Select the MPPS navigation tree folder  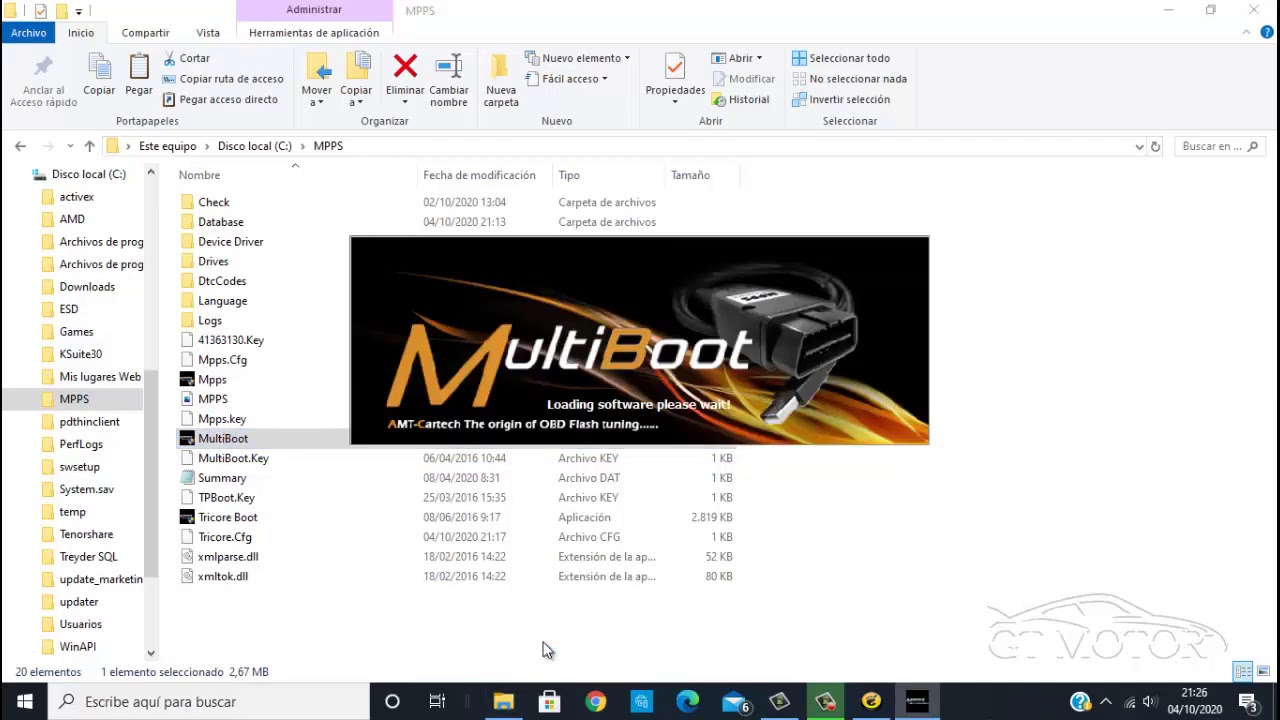[74, 399]
